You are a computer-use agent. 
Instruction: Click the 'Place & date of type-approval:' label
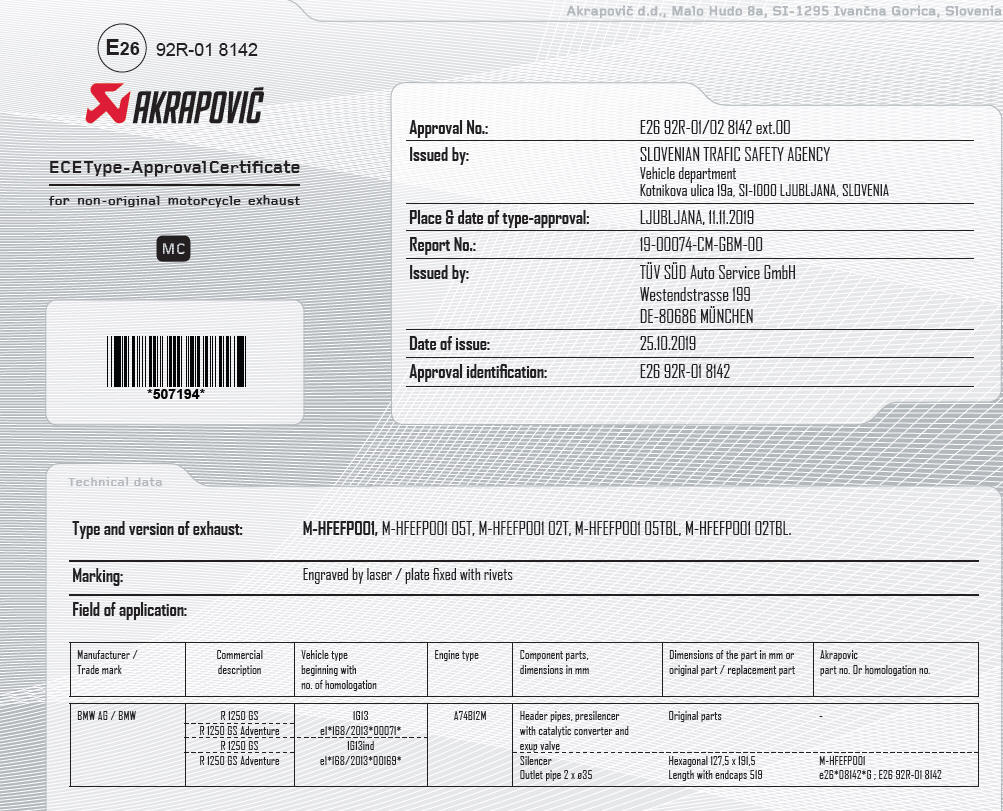tap(499, 218)
